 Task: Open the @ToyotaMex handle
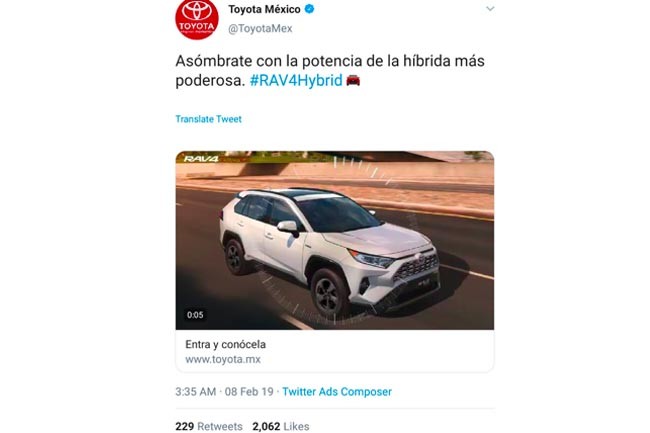point(260,29)
